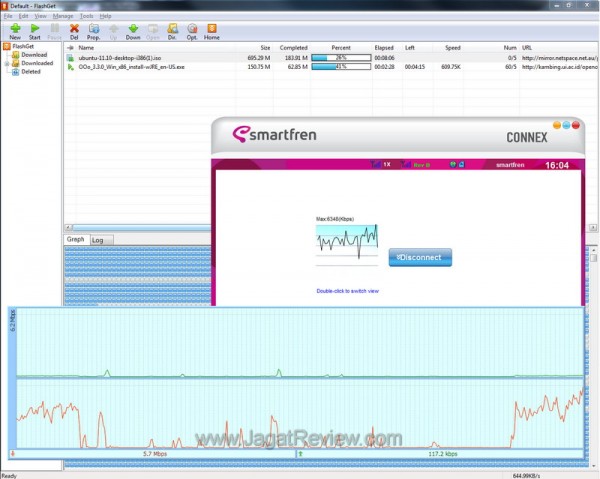Select the OOo_3.3.0_Win_x86_install-wJRE_en-US.exe file name
This screenshot has width=600, height=479.
[132, 67]
